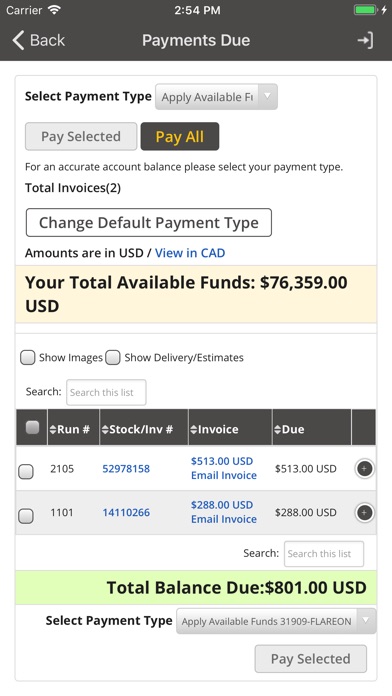
Task: Focus the top Search this list field
Action: [x=106, y=392]
